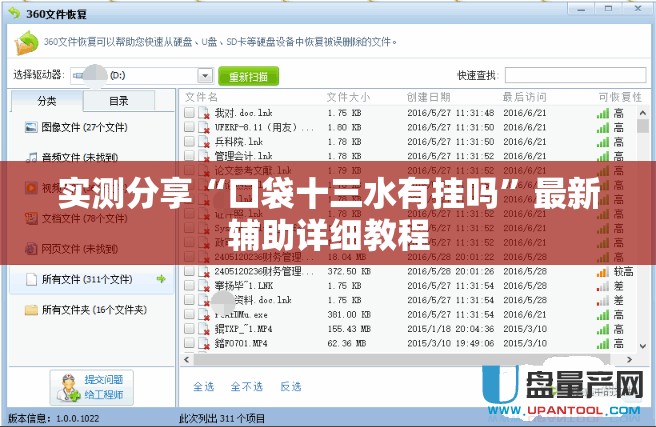
Task: Check the box for 管理会计.lnk
Action: click(x=189, y=156)
